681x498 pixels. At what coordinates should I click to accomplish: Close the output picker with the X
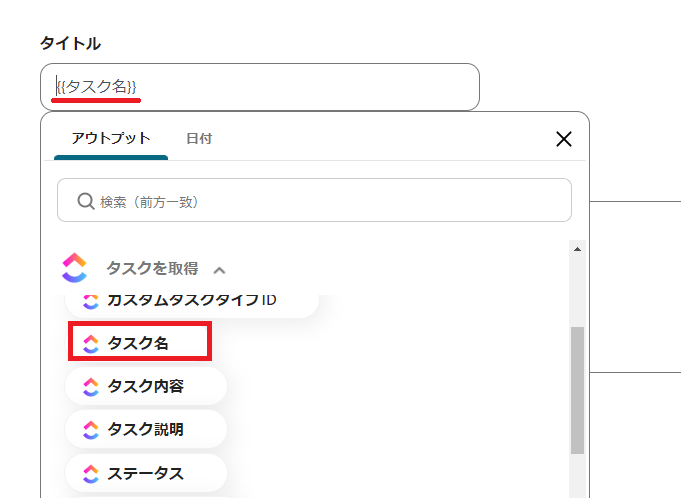[x=563, y=138]
